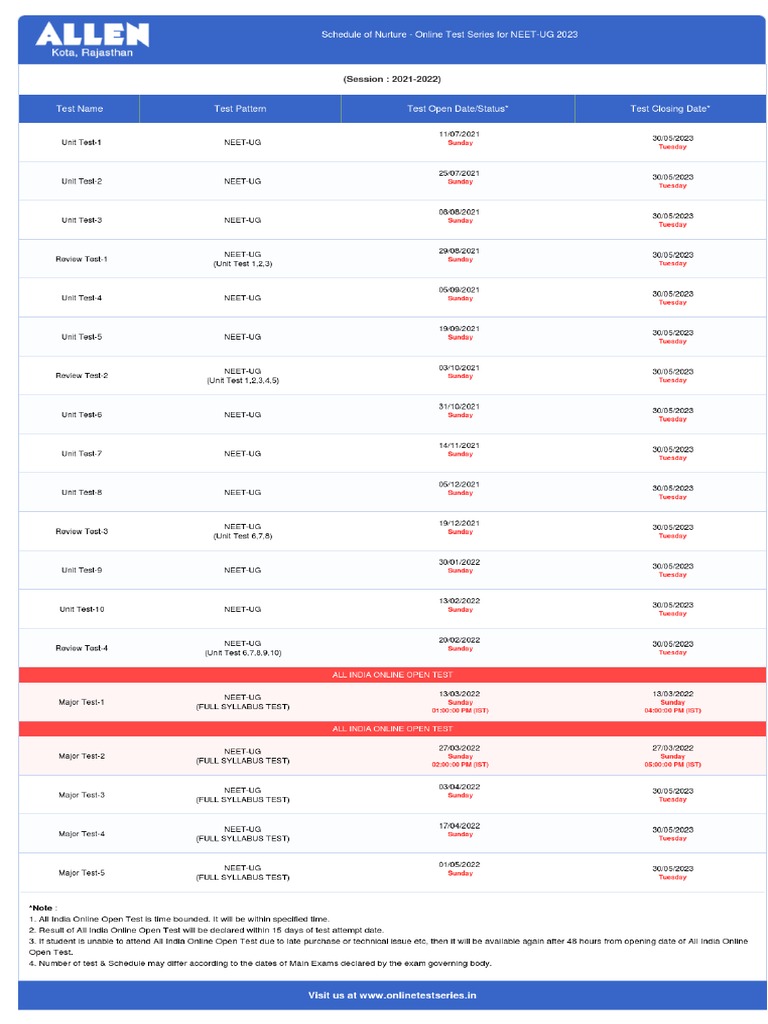The image size is (768, 1024).
Task: Select the Unit Test-1 row name
Action: pos(81,142)
